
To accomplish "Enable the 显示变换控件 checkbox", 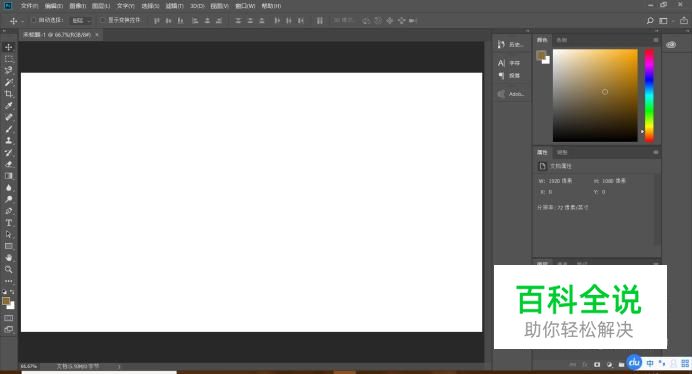I will 102,20.
